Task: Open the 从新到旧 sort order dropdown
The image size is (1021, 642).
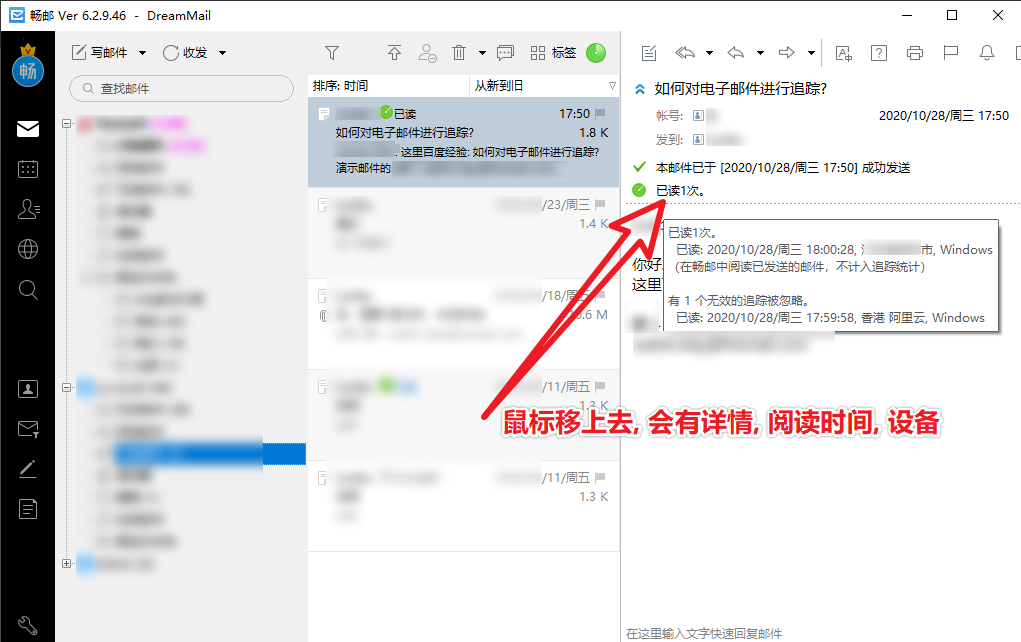Action: click(x=545, y=86)
